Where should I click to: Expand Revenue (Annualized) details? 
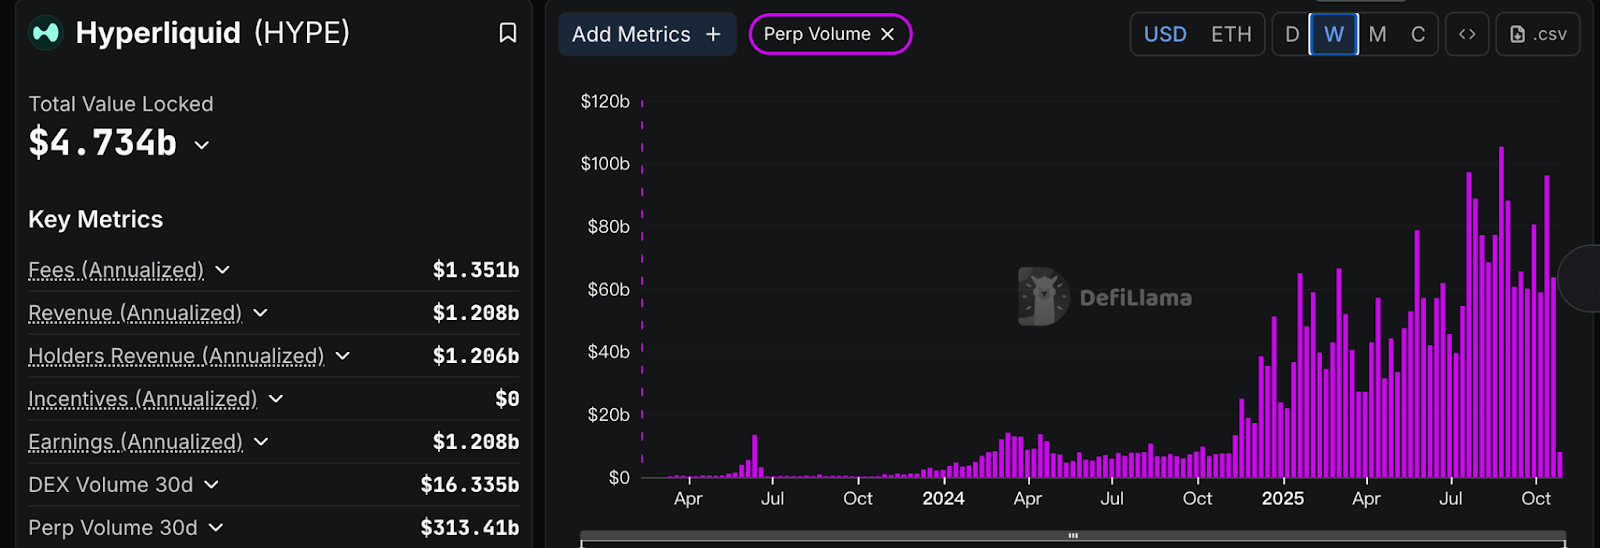tap(261, 313)
